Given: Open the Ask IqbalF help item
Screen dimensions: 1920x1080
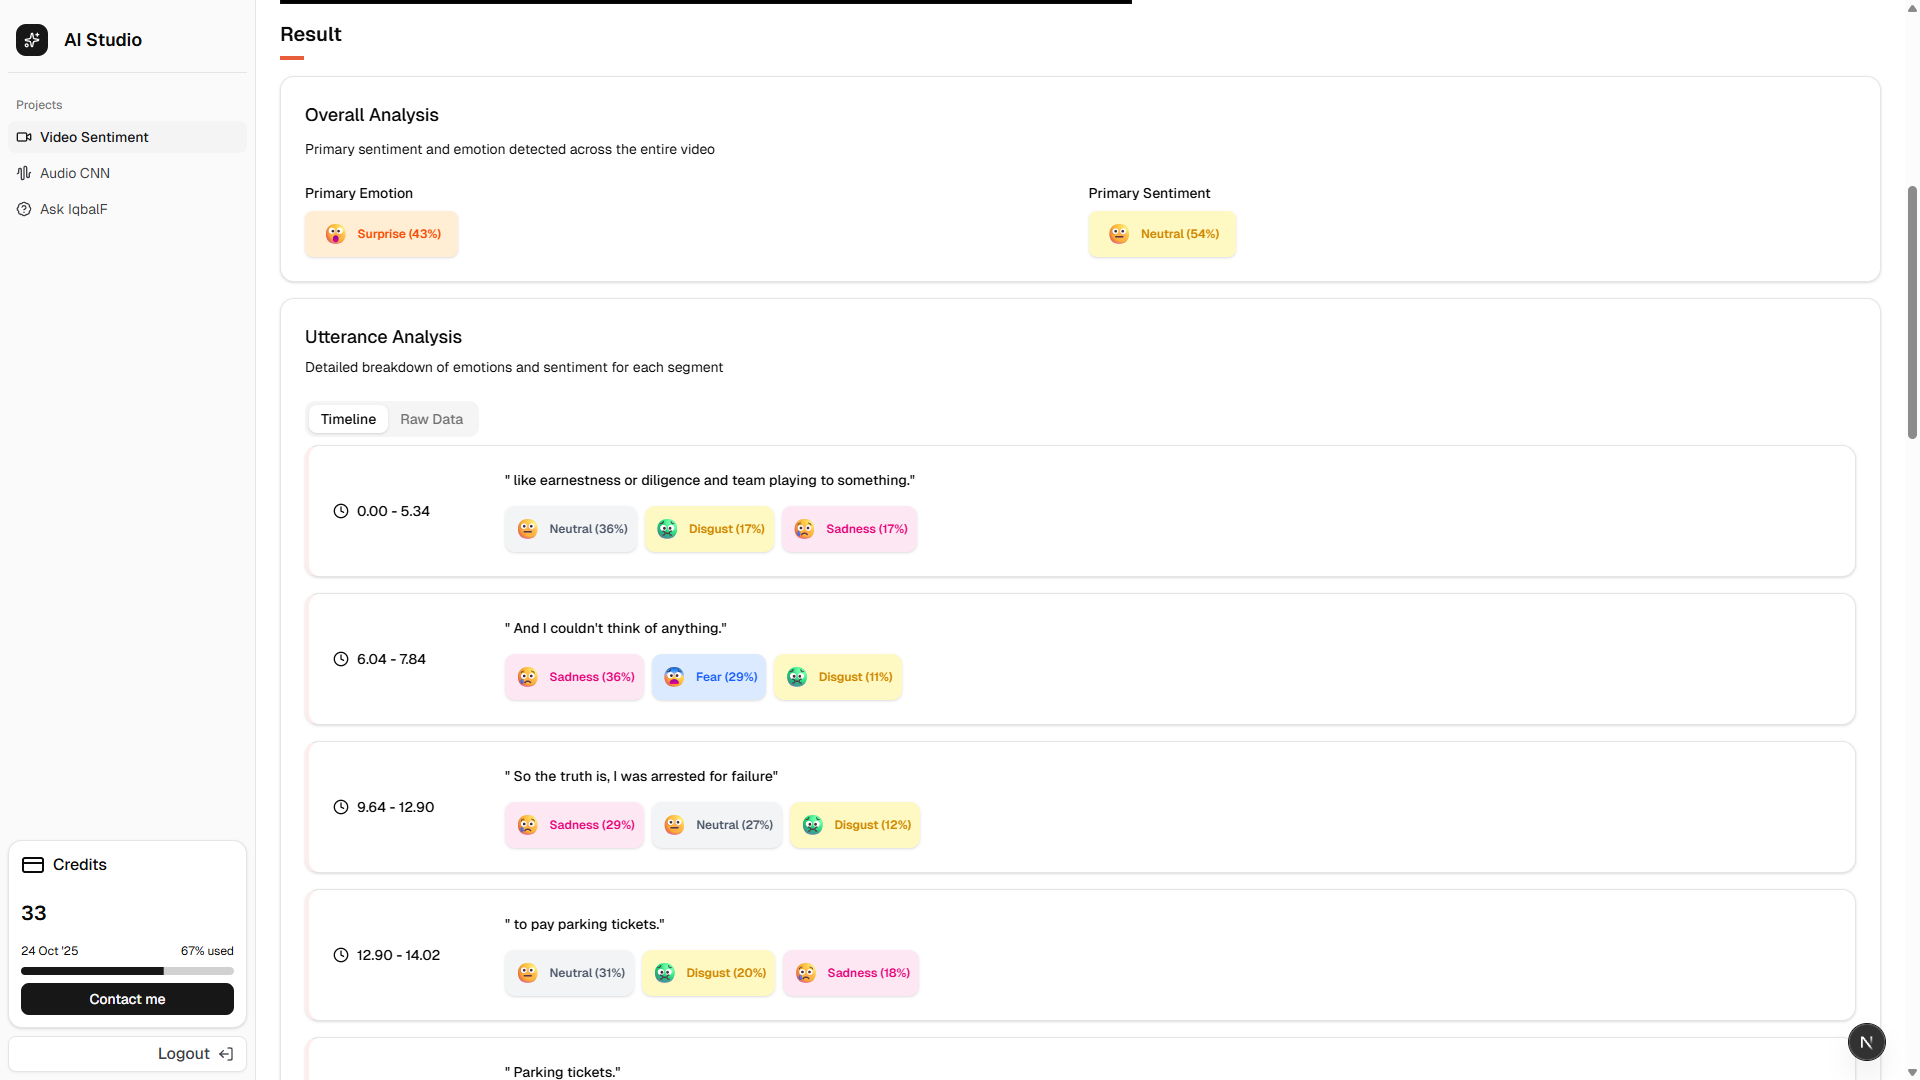Looking at the screenshot, I should point(73,209).
